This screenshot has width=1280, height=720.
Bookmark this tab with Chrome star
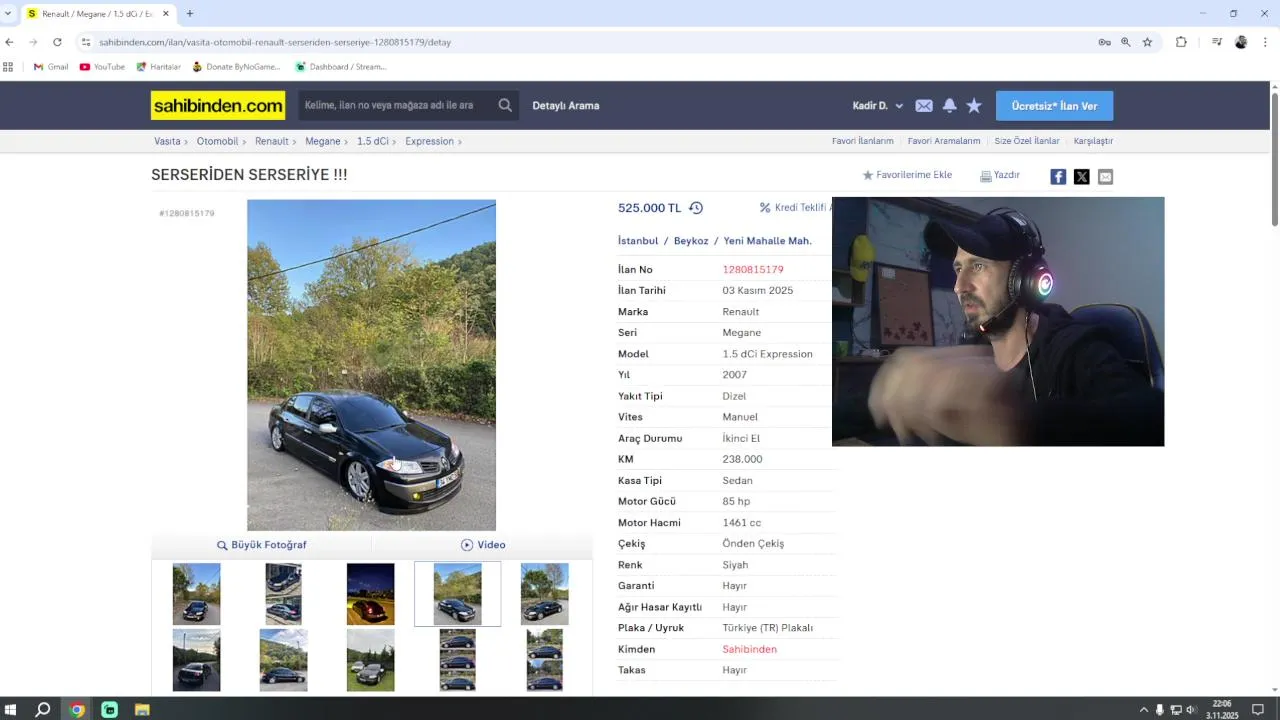1147,42
